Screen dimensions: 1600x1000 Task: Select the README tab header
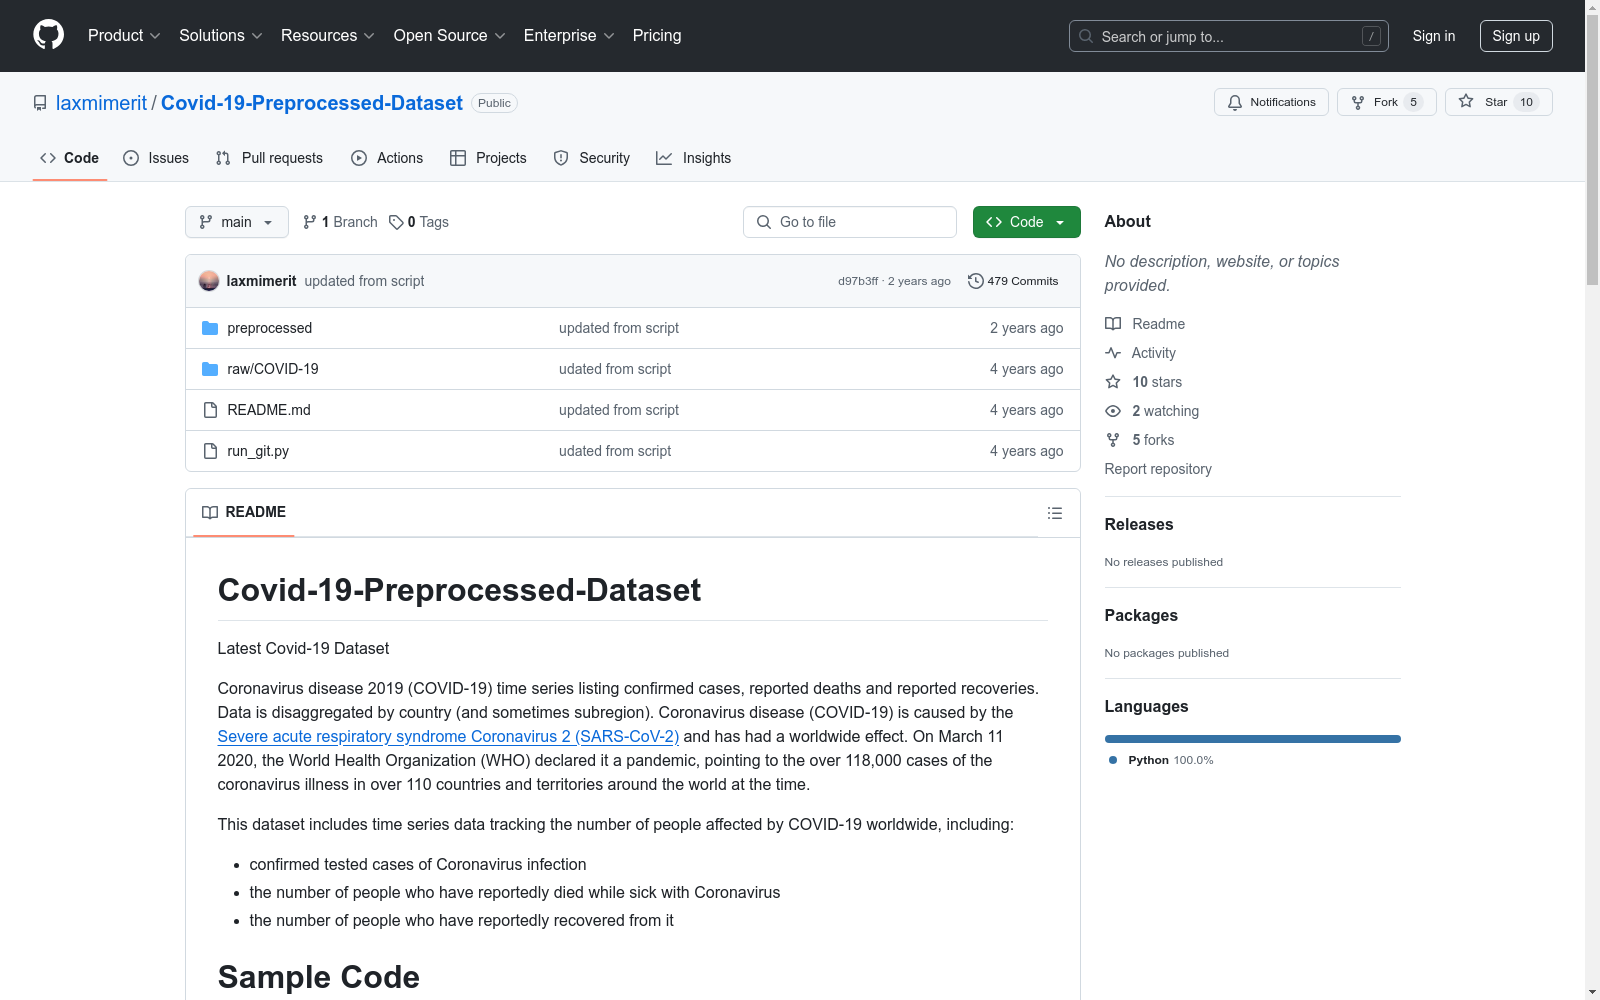click(x=244, y=512)
